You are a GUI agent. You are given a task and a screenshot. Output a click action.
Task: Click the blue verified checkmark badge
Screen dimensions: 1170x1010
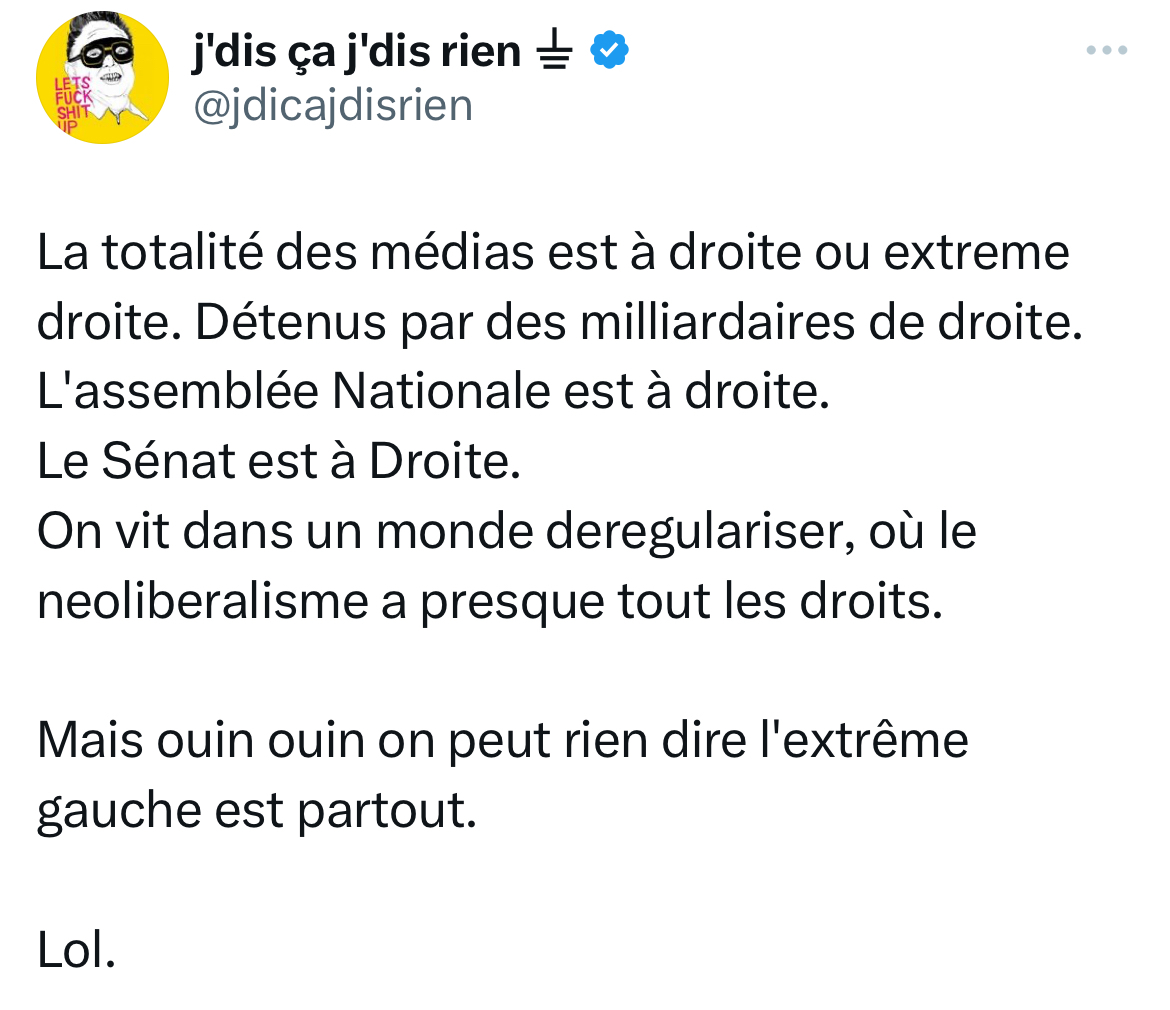click(609, 50)
